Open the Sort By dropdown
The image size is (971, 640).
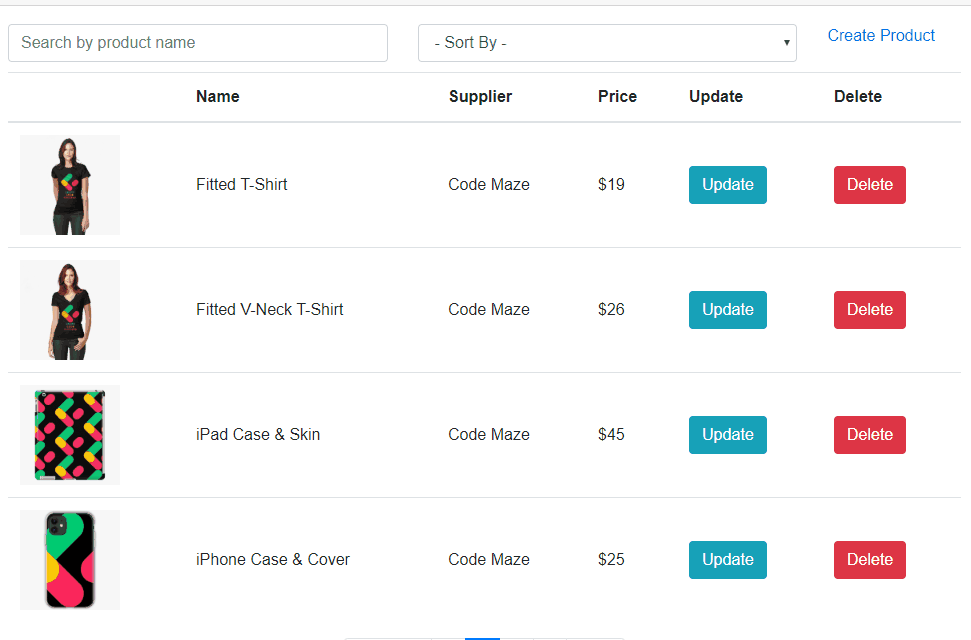click(x=607, y=43)
